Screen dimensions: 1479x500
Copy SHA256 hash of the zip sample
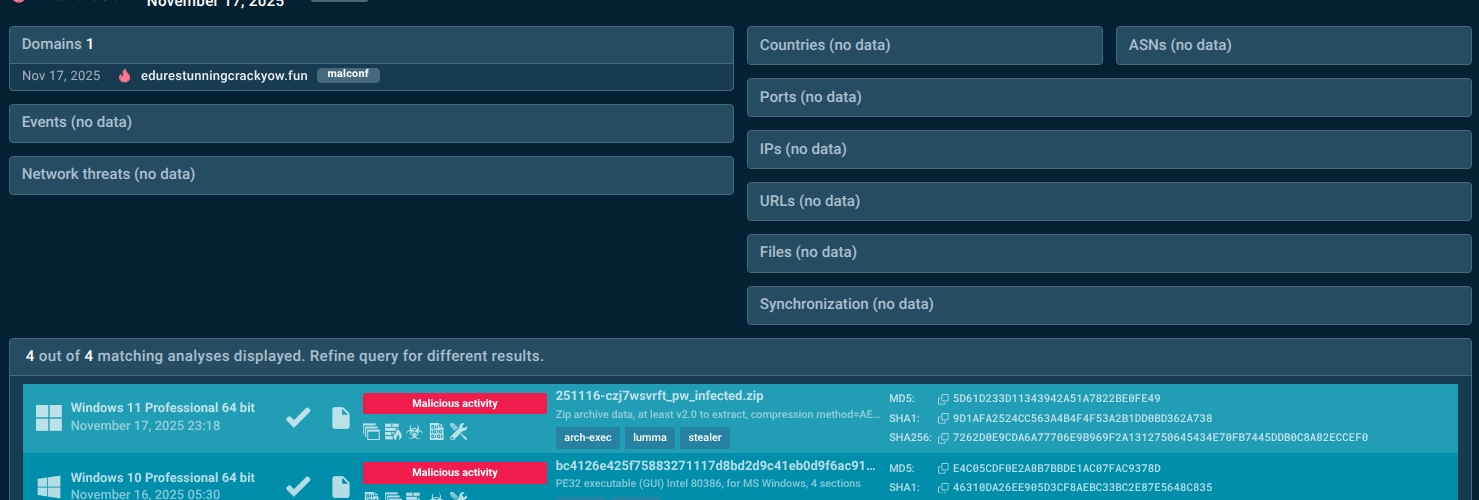tap(943, 438)
